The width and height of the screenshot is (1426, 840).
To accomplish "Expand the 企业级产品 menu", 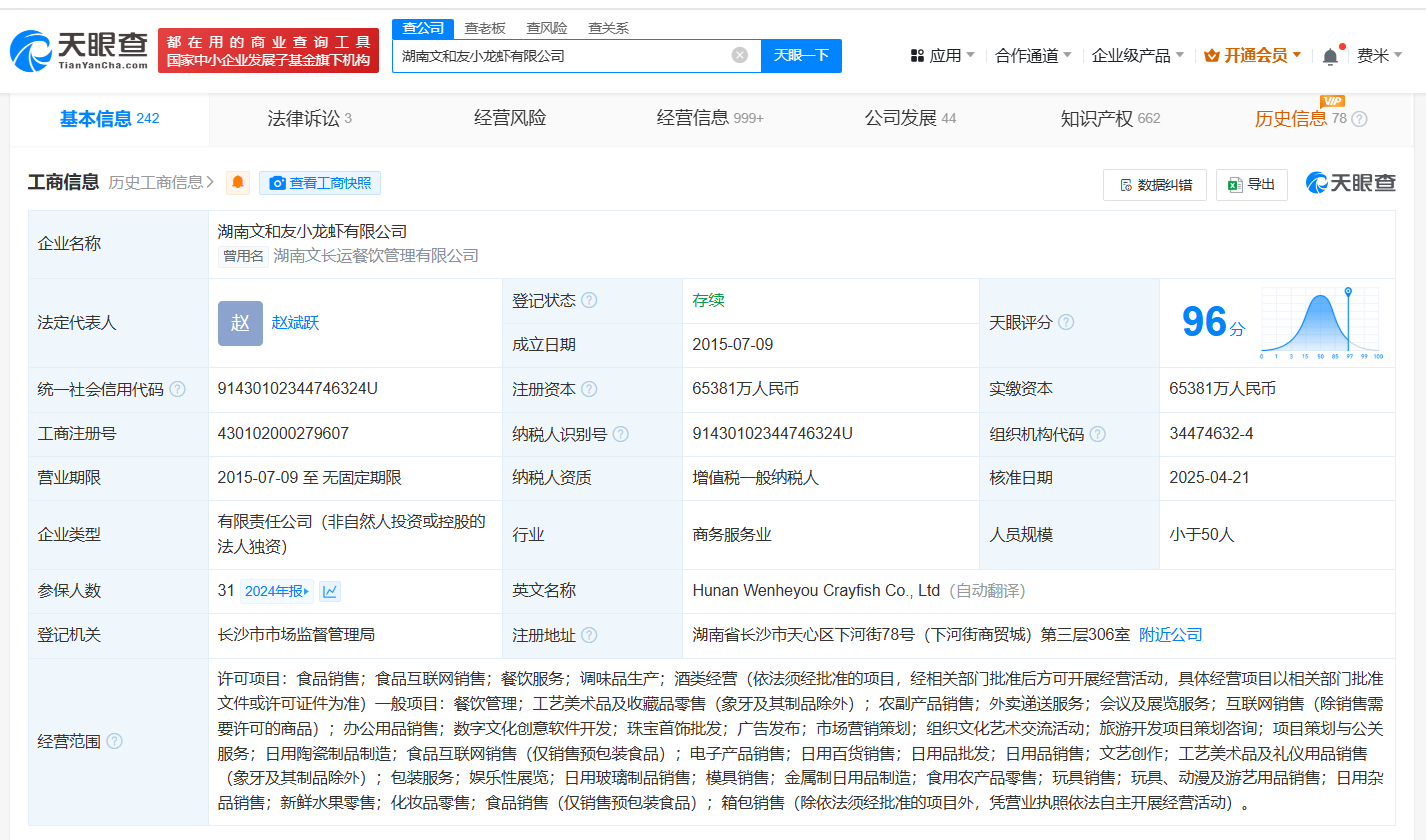I will (x=1137, y=56).
